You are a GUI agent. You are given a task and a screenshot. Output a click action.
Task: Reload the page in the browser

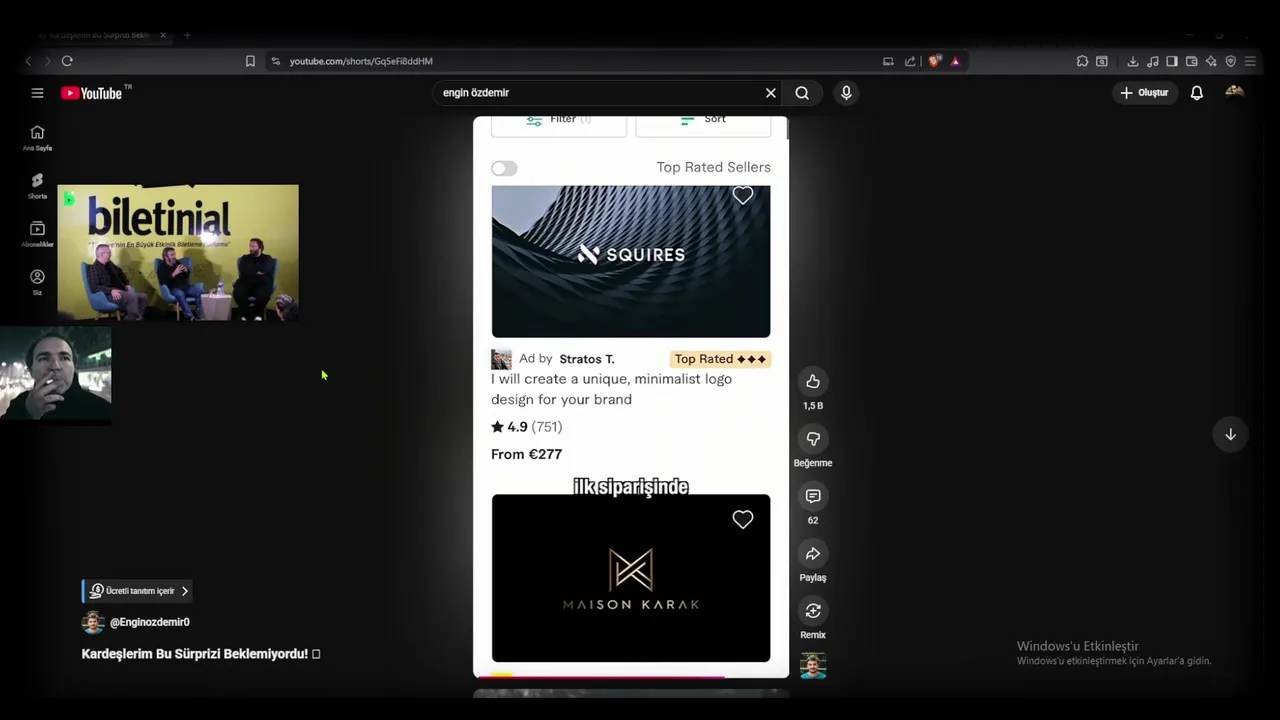[x=67, y=61]
